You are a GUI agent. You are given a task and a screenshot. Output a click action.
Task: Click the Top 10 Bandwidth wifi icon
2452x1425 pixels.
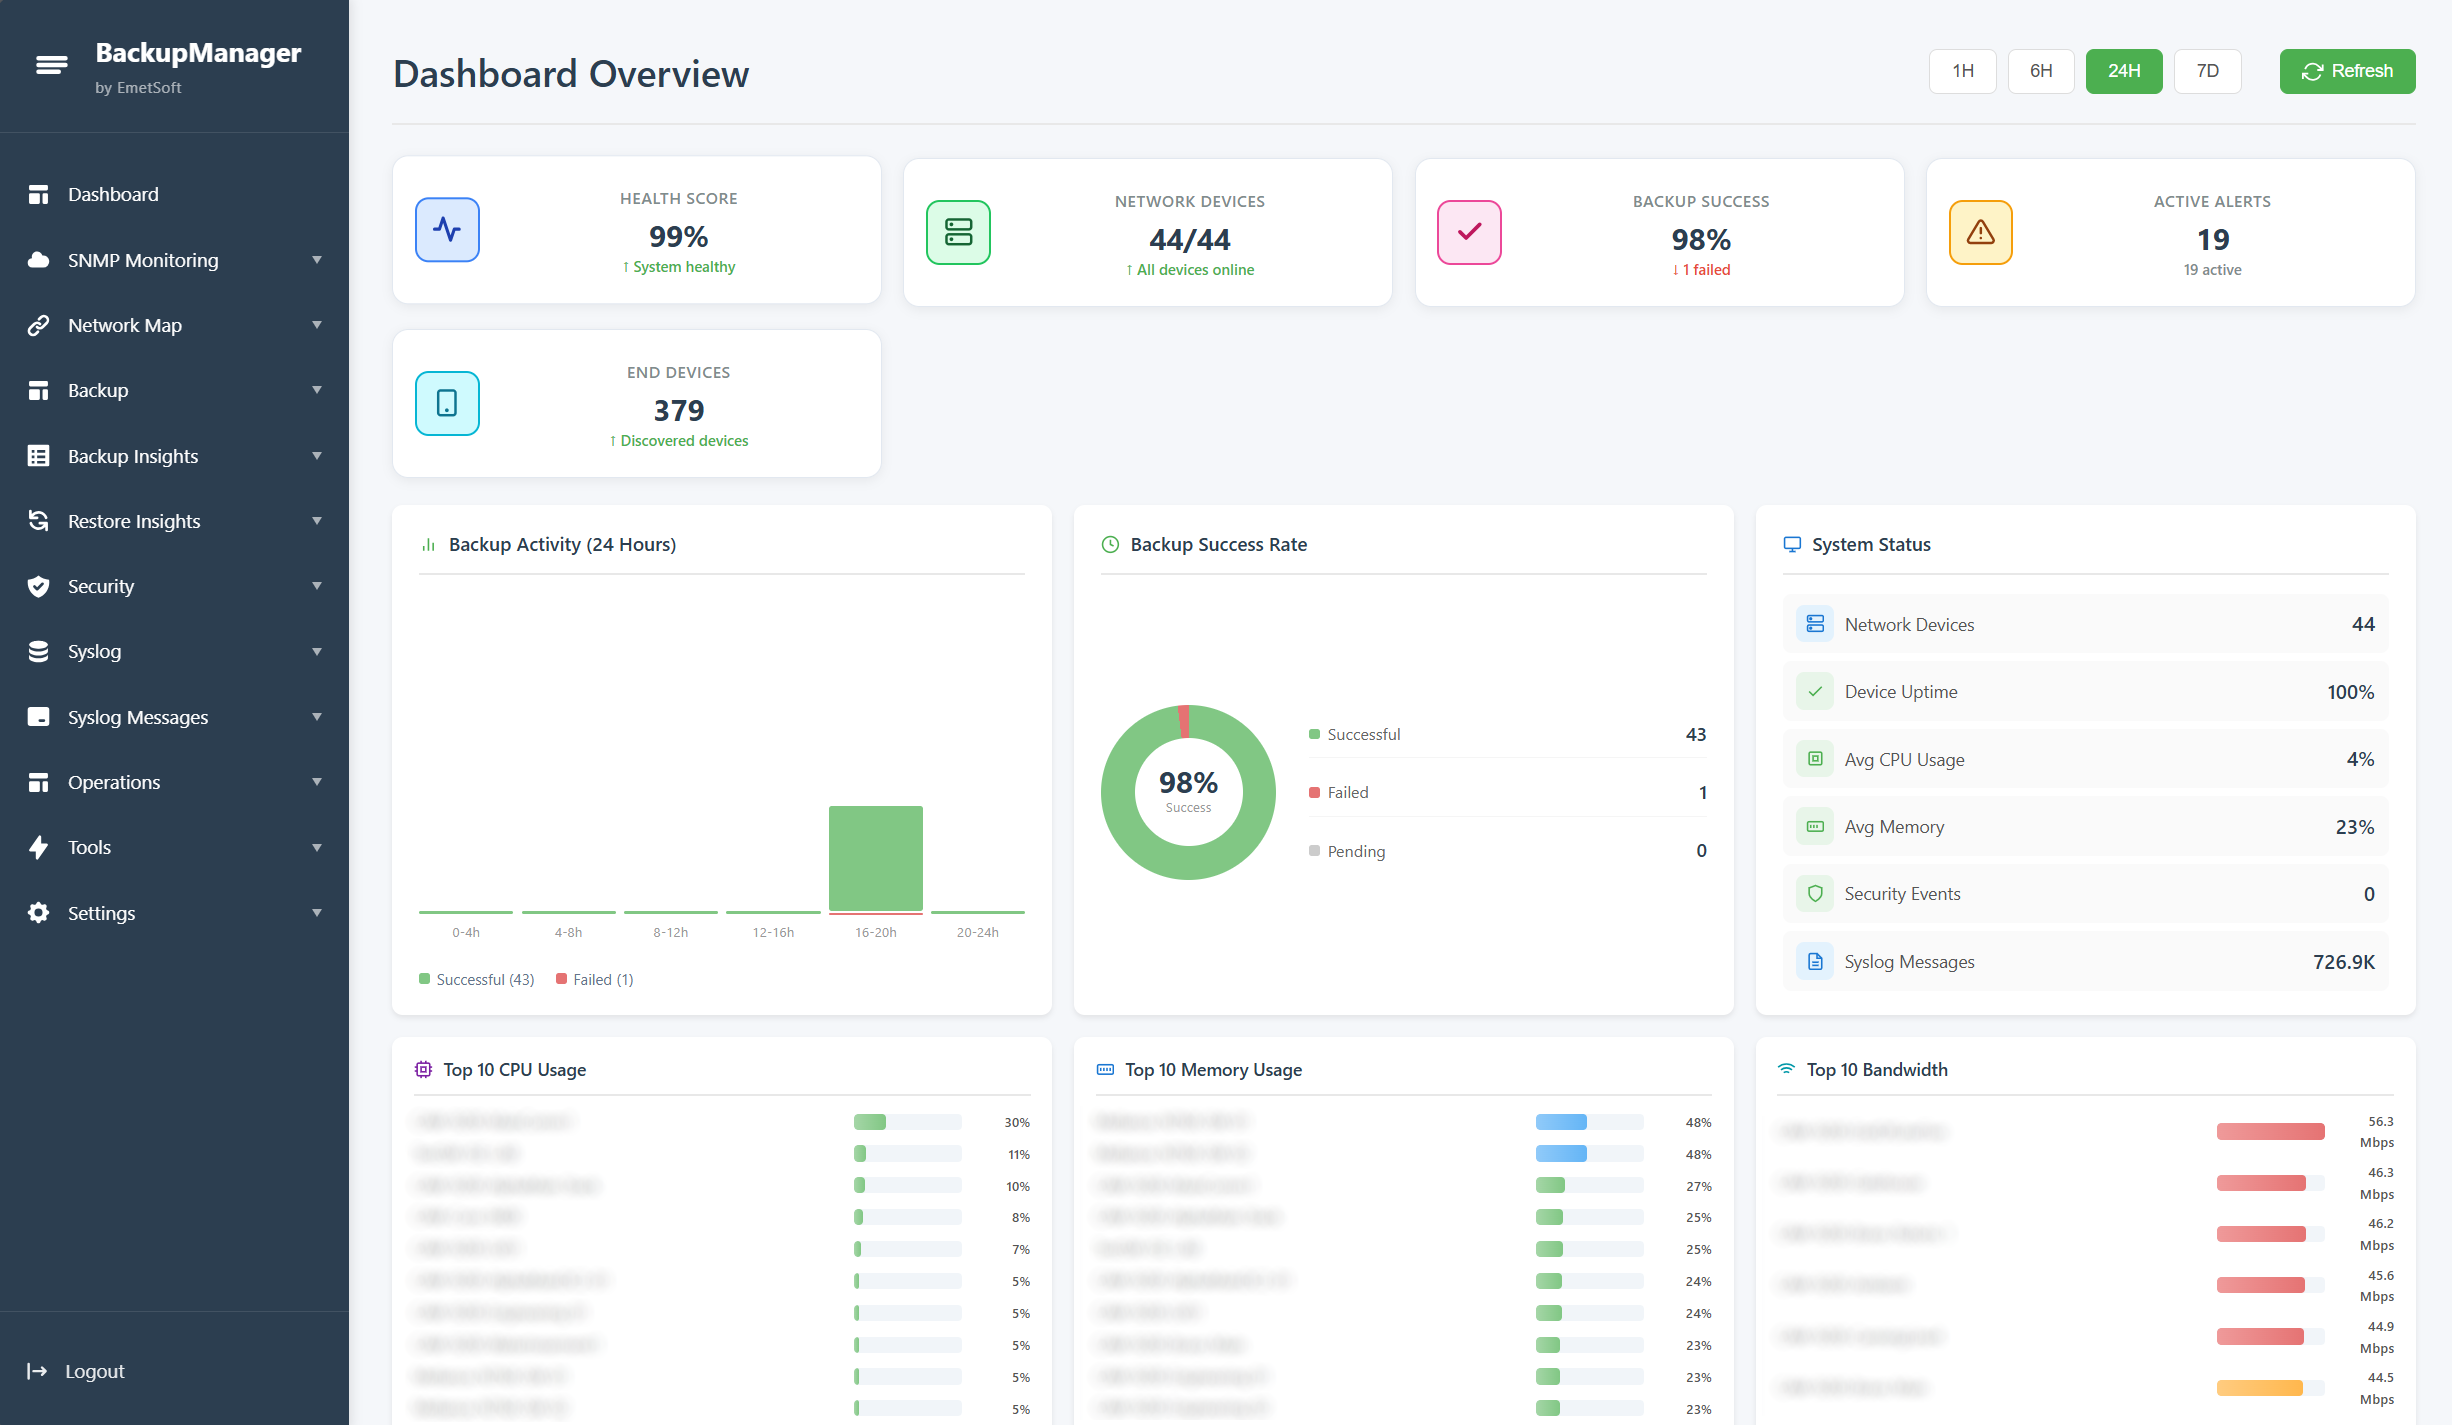point(1786,1070)
